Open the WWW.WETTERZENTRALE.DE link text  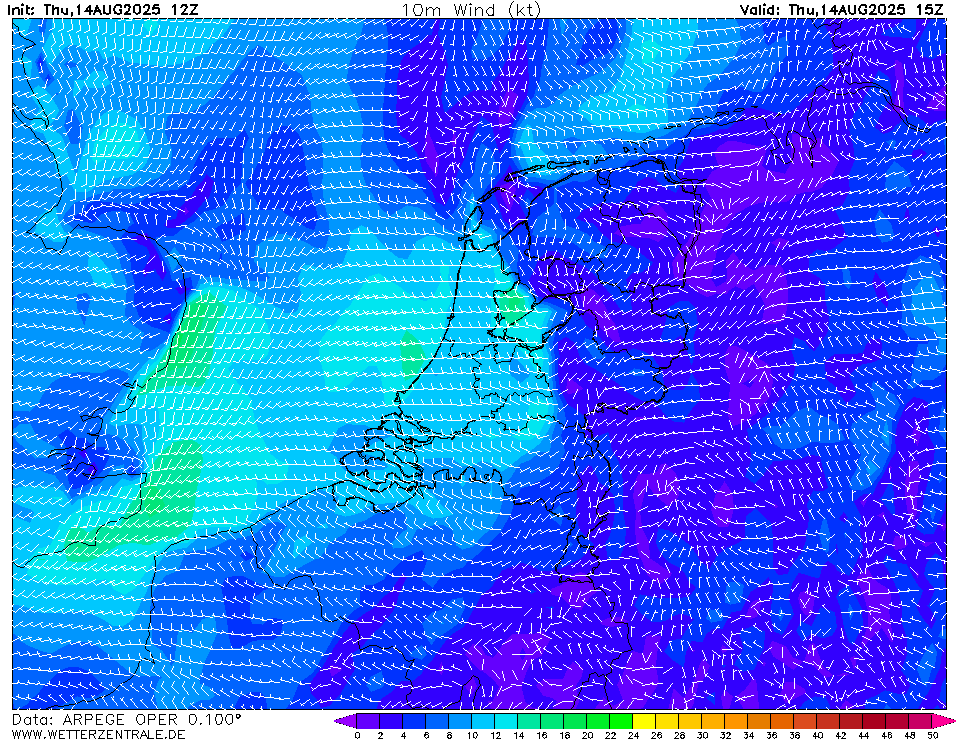[x=98, y=734]
